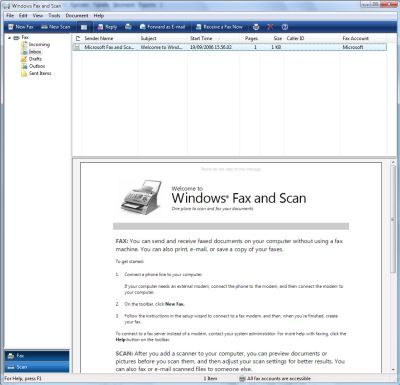Click the Drafts folder icon

coord(24,59)
